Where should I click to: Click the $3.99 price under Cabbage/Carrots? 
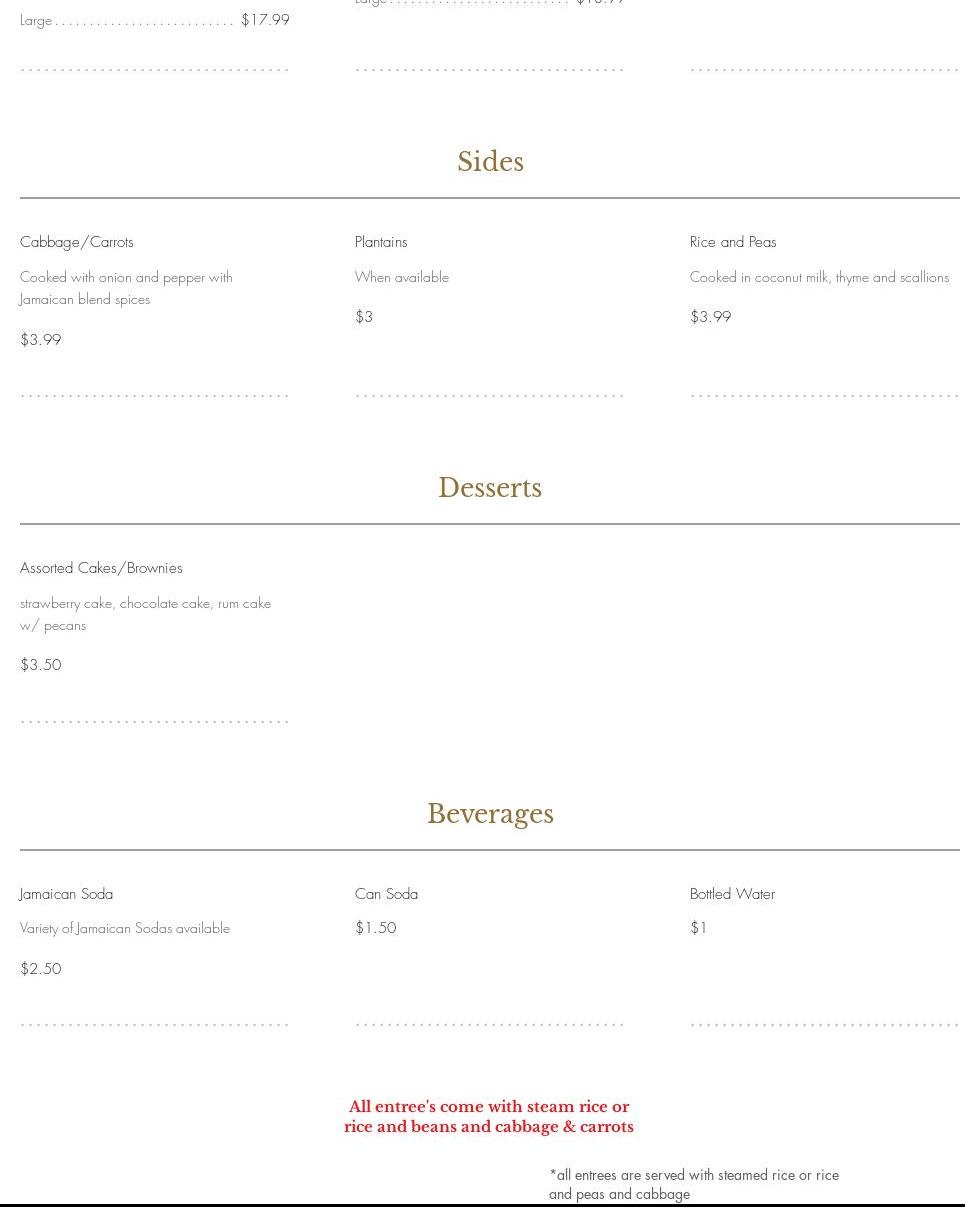[x=41, y=340]
